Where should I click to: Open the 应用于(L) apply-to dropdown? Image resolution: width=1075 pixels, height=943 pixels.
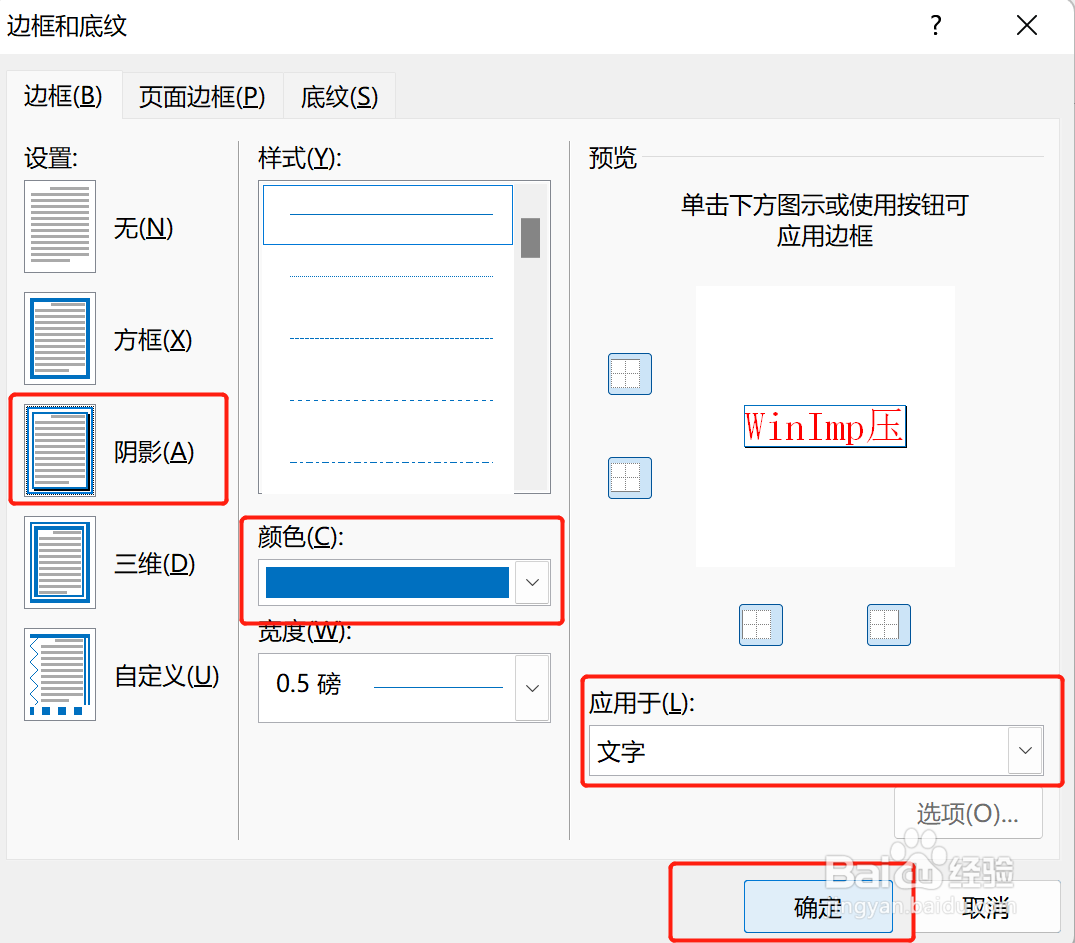(x=1026, y=751)
